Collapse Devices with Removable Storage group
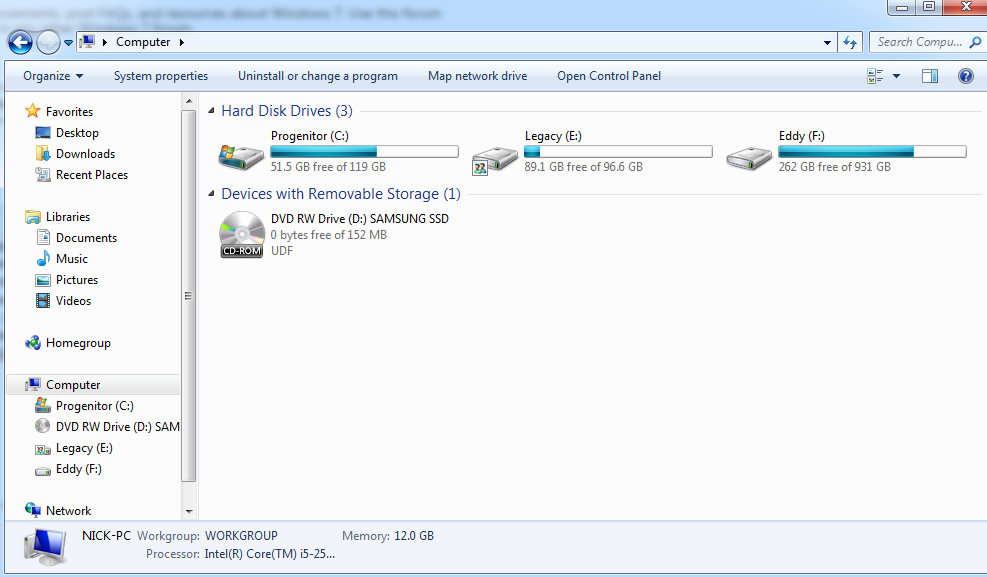The height and width of the screenshot is (577, 987). (x=212, y=194)
